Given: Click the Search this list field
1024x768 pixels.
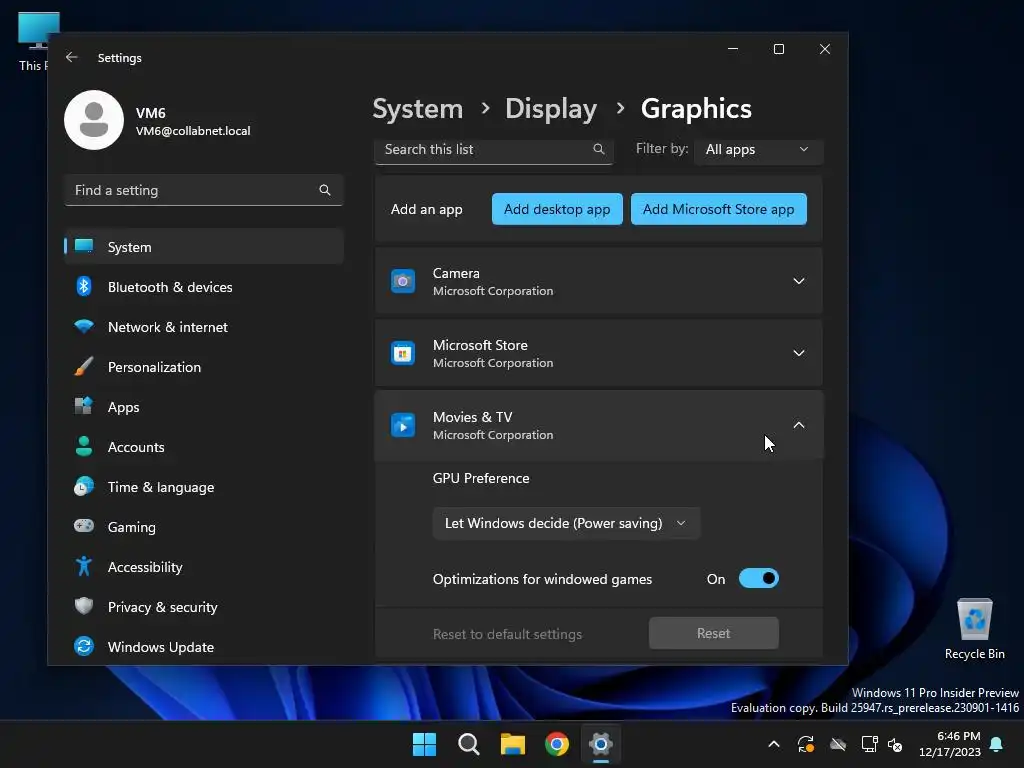Looking at the screenshot, I should tap(494, 150).
